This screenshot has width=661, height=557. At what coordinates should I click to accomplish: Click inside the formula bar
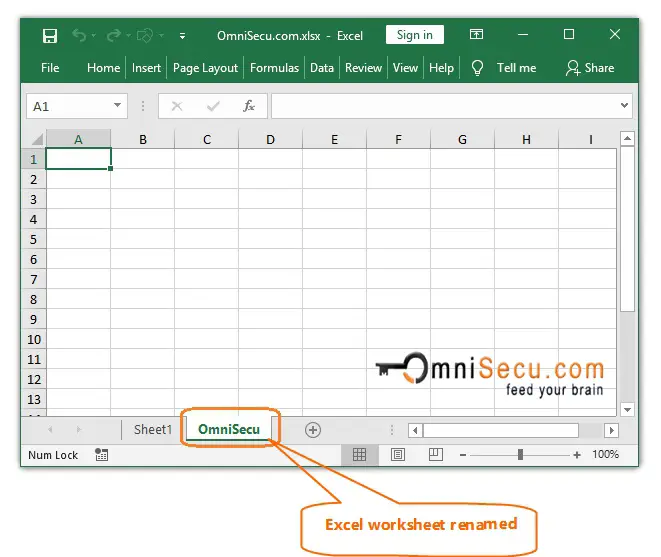[445, 106]
